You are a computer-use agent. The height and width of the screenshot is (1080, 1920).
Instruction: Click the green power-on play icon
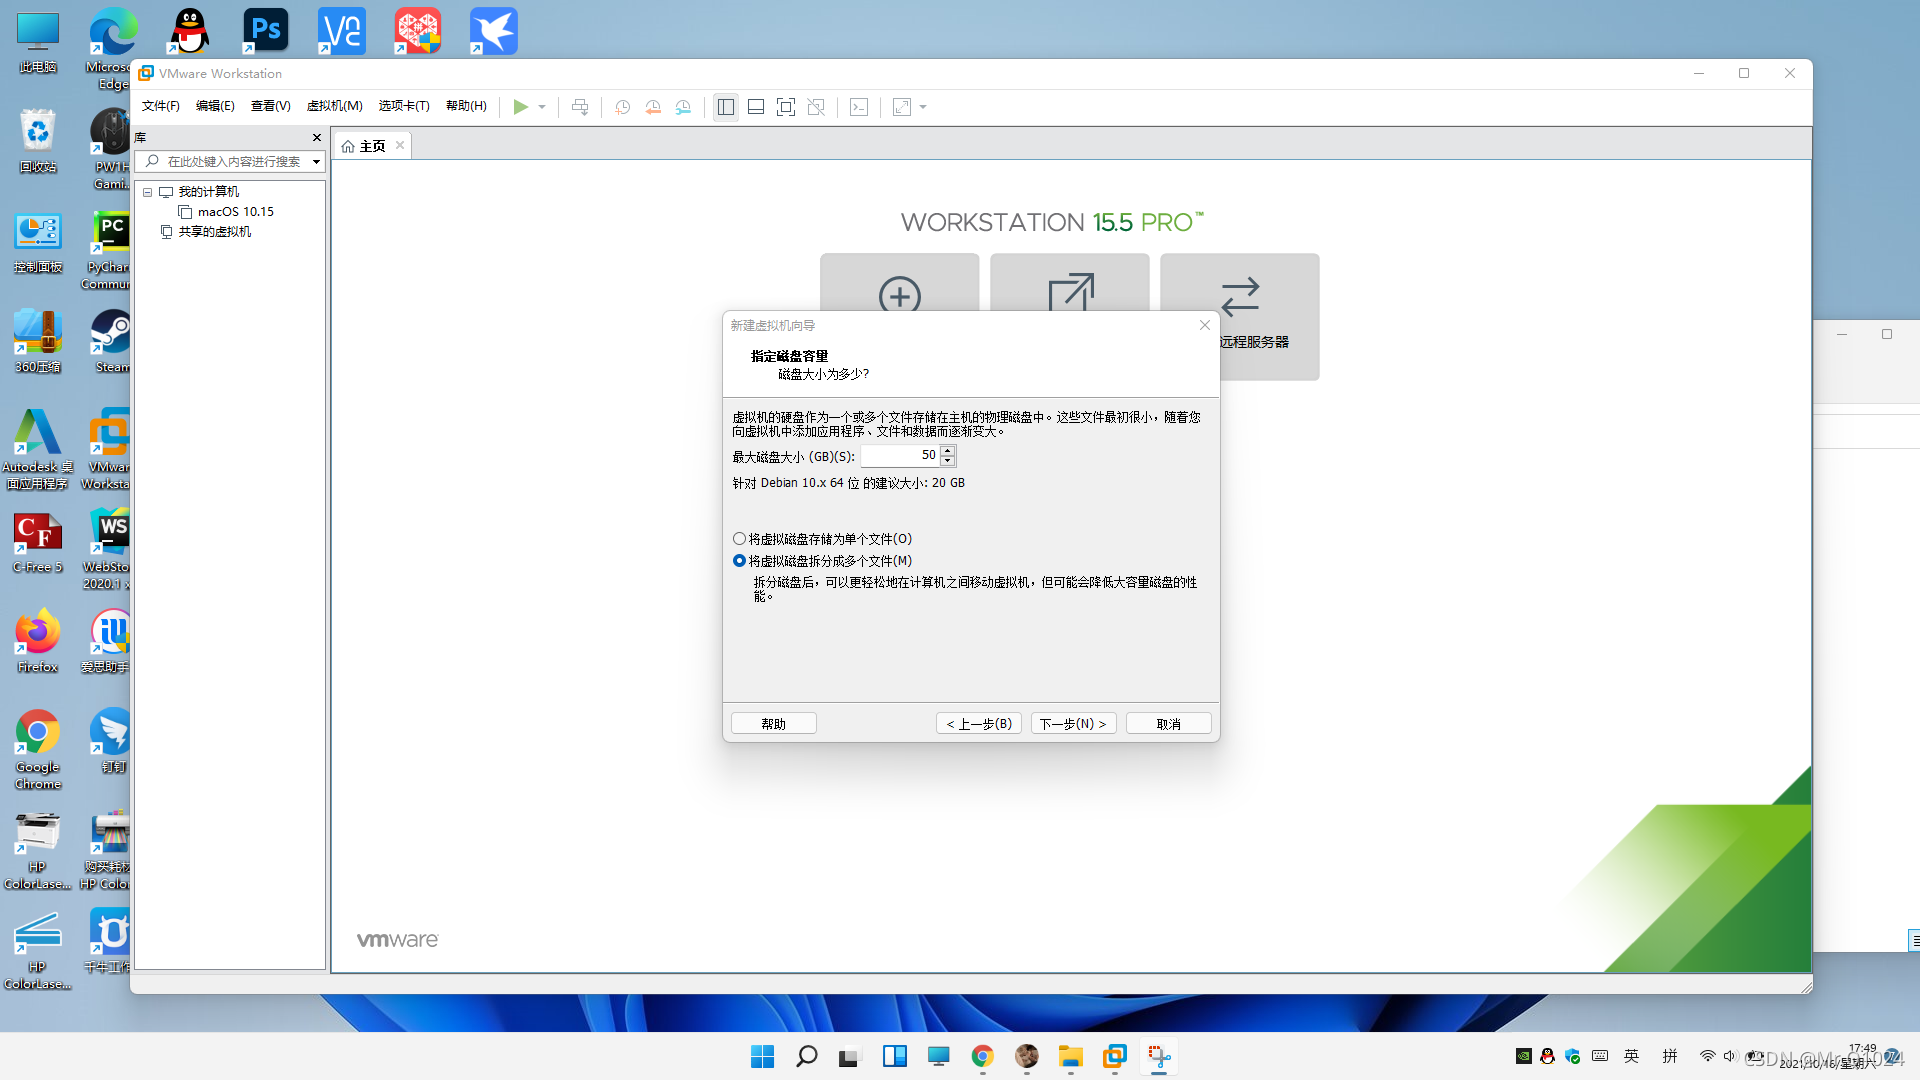tap(520, 107)
